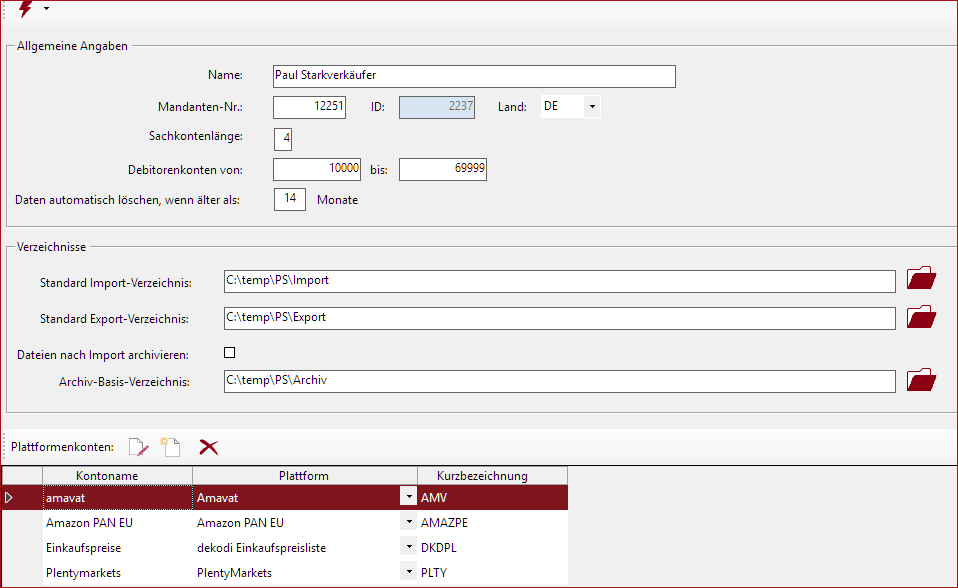Open the Land dropdown showing DE
This screenshot has width=958, height=588.
pyautogui.click(x=591, y=106)
